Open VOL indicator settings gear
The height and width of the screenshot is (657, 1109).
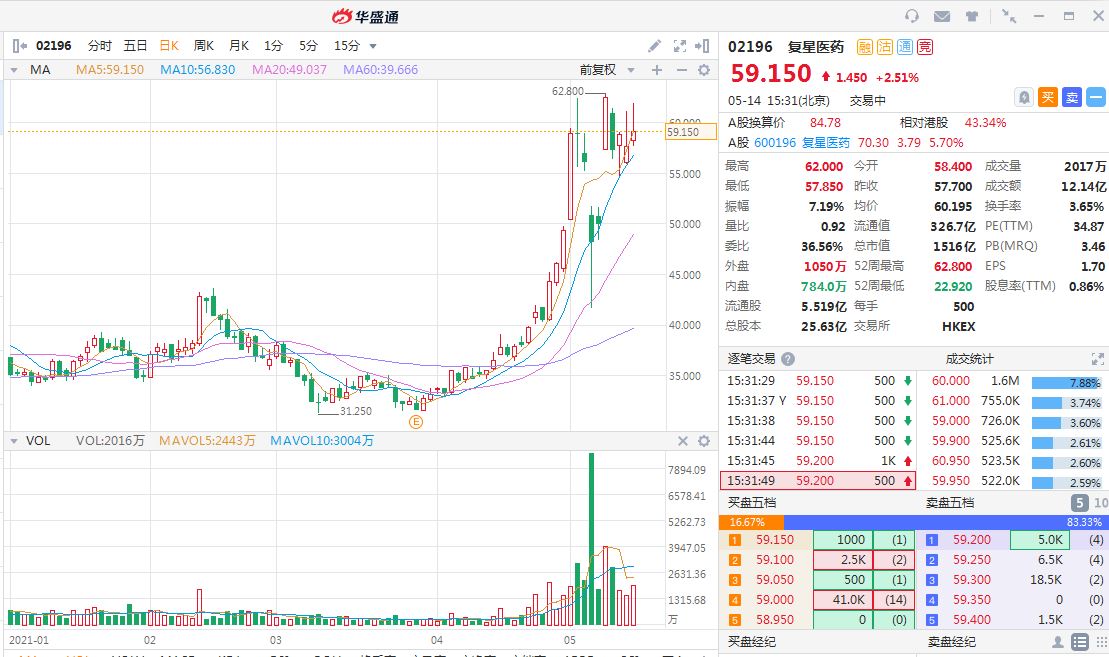(x=704, y=441)
